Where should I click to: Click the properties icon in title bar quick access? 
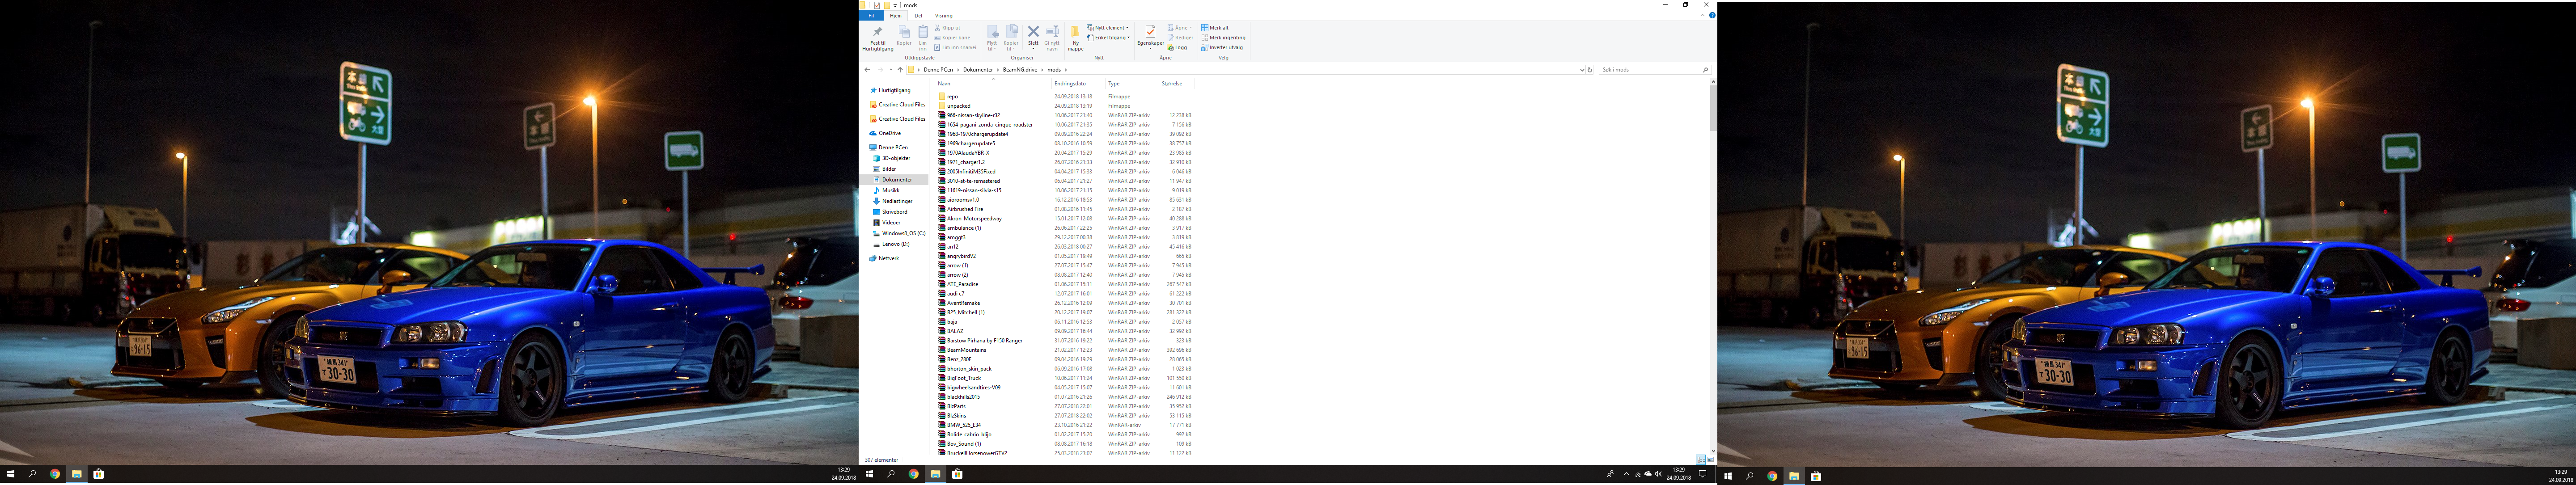click(877, 5)
